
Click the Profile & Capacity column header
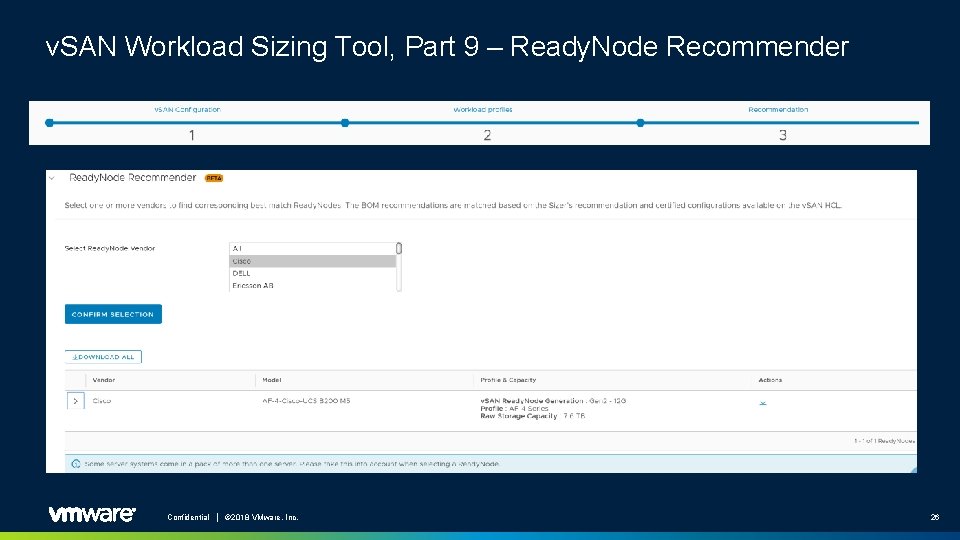508,380
